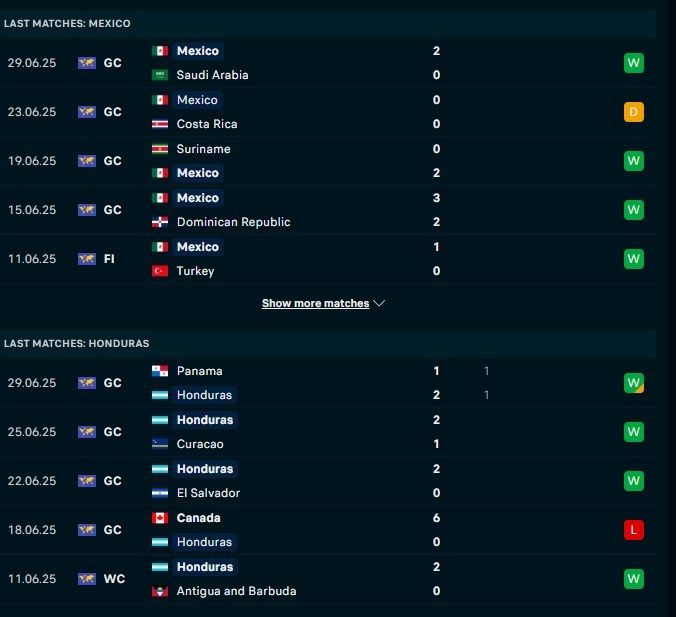Open the WC competition label for 11.06.25 Honduras match

click(114, 579)
